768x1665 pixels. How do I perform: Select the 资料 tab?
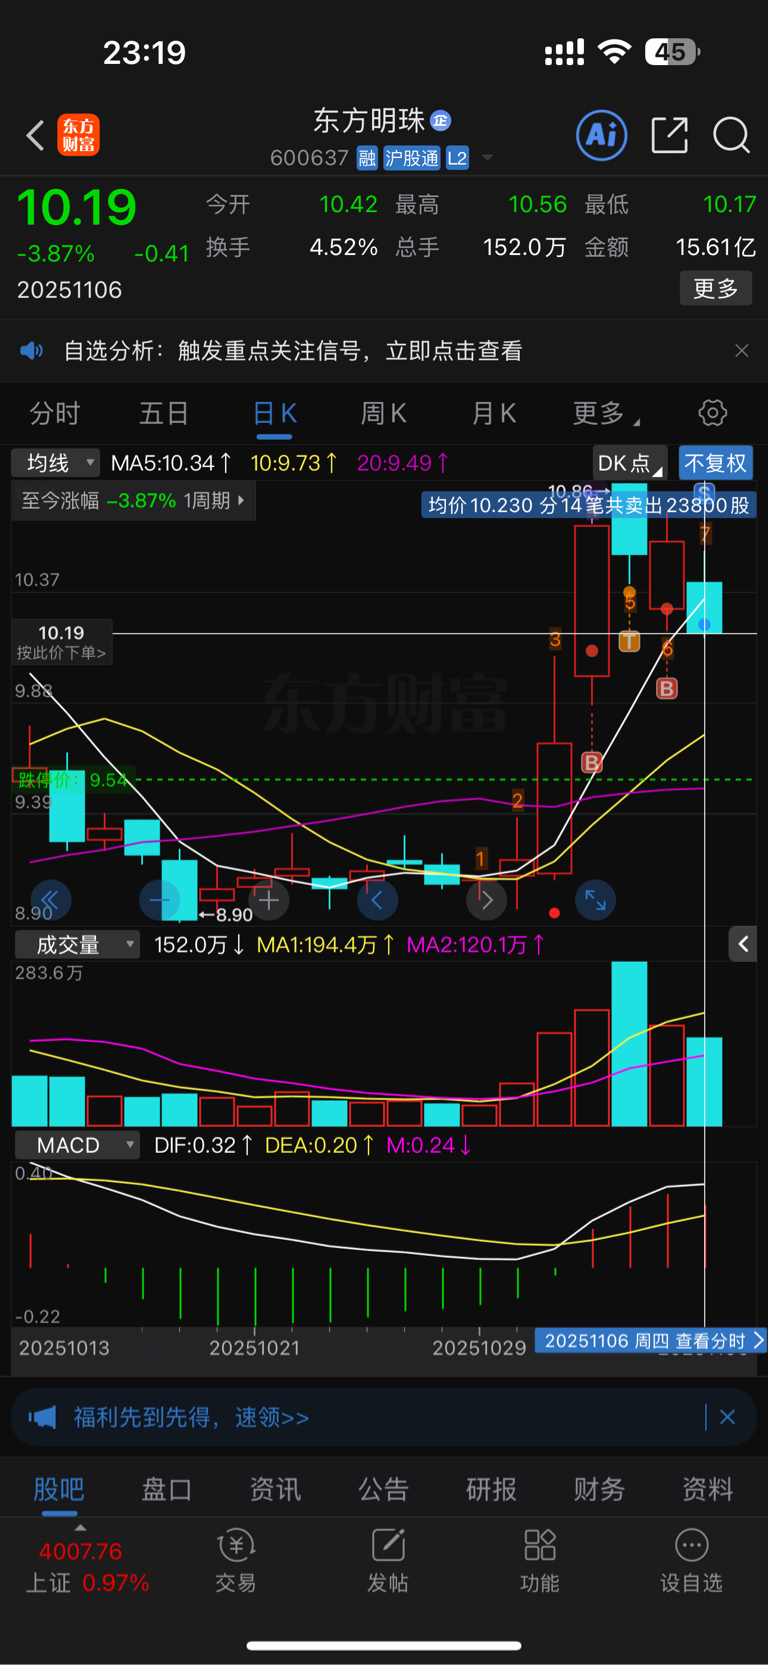pos(707,1489)
